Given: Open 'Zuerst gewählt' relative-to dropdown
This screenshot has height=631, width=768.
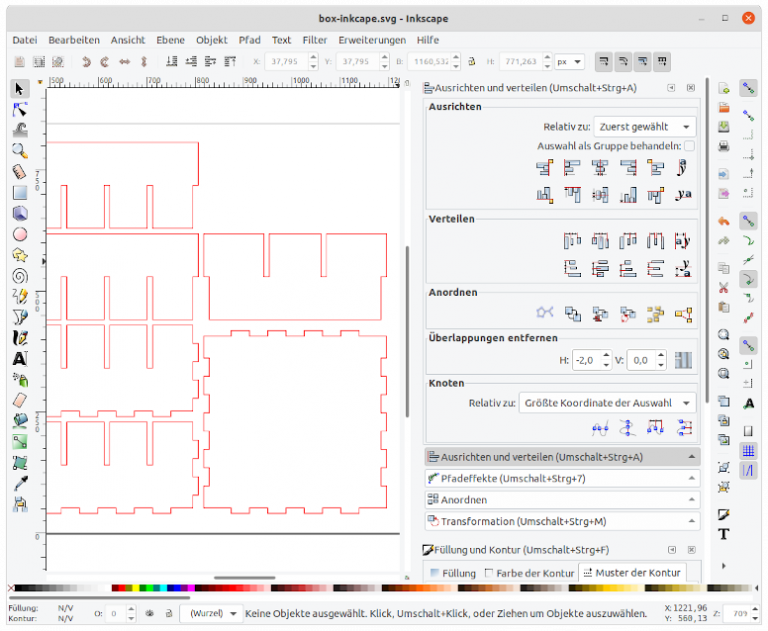Looking at the screenshot, I should (645, 127).
